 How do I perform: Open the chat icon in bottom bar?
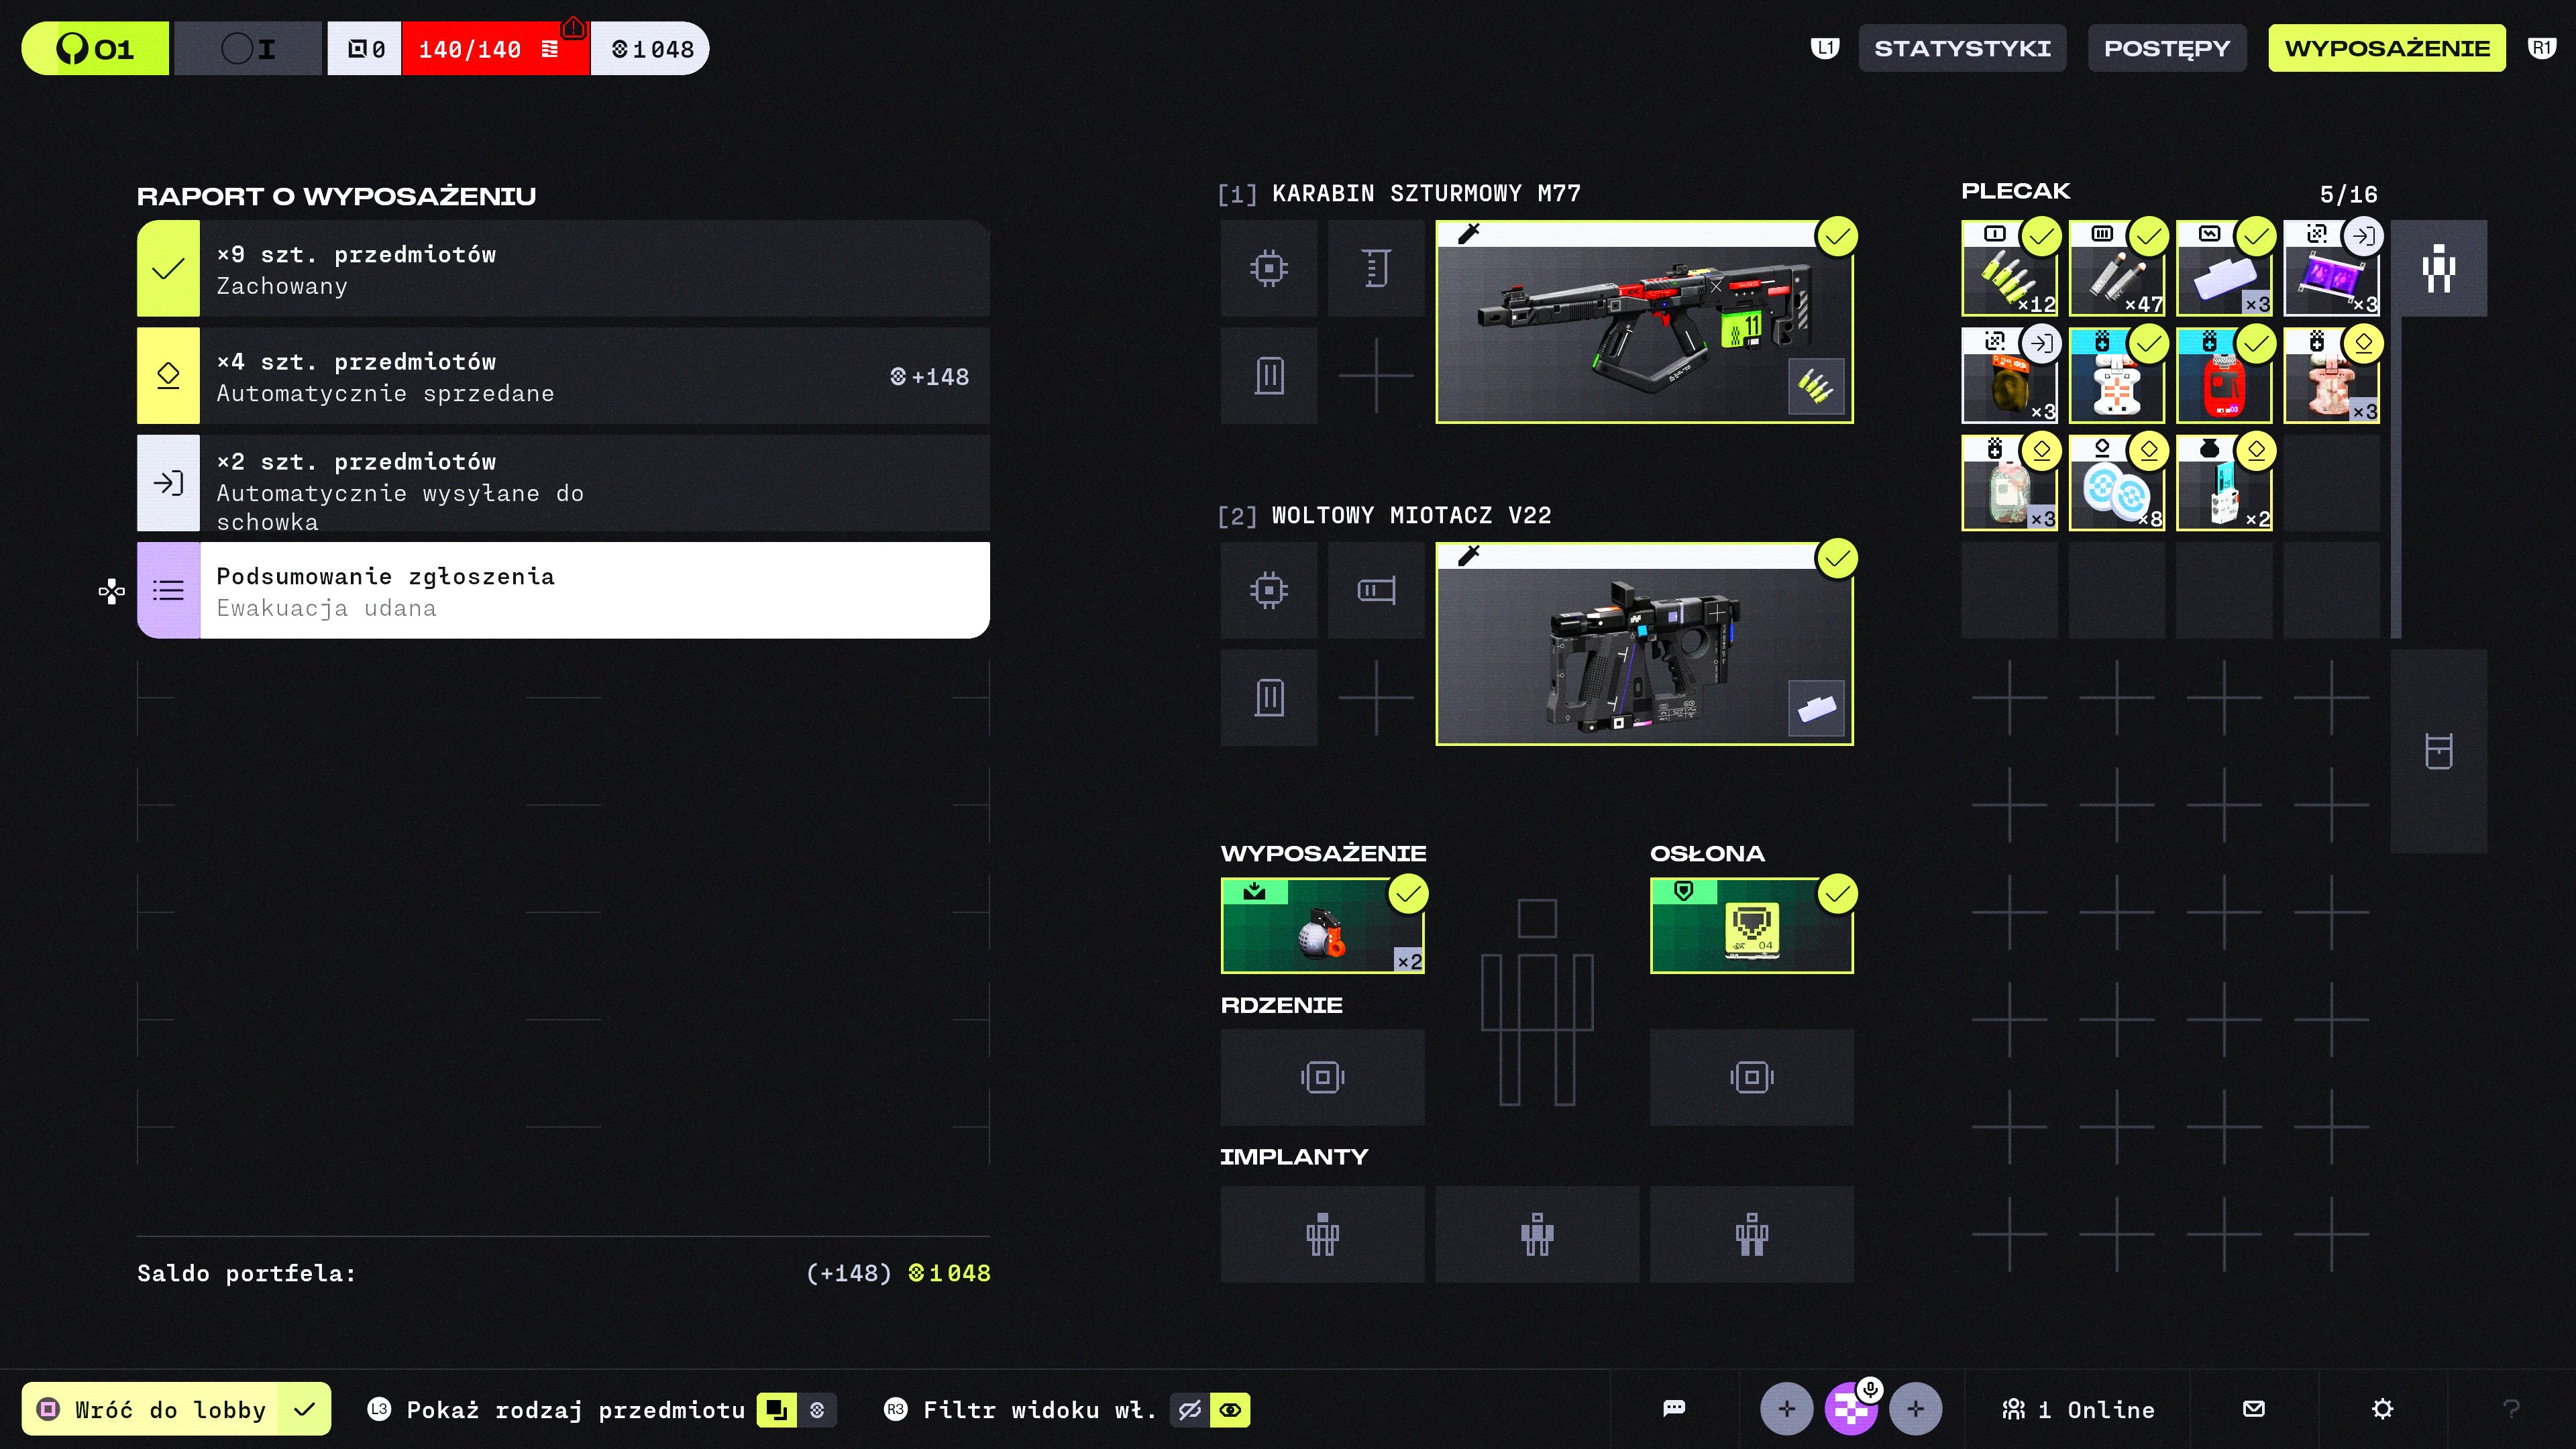coord(1673,1409)
